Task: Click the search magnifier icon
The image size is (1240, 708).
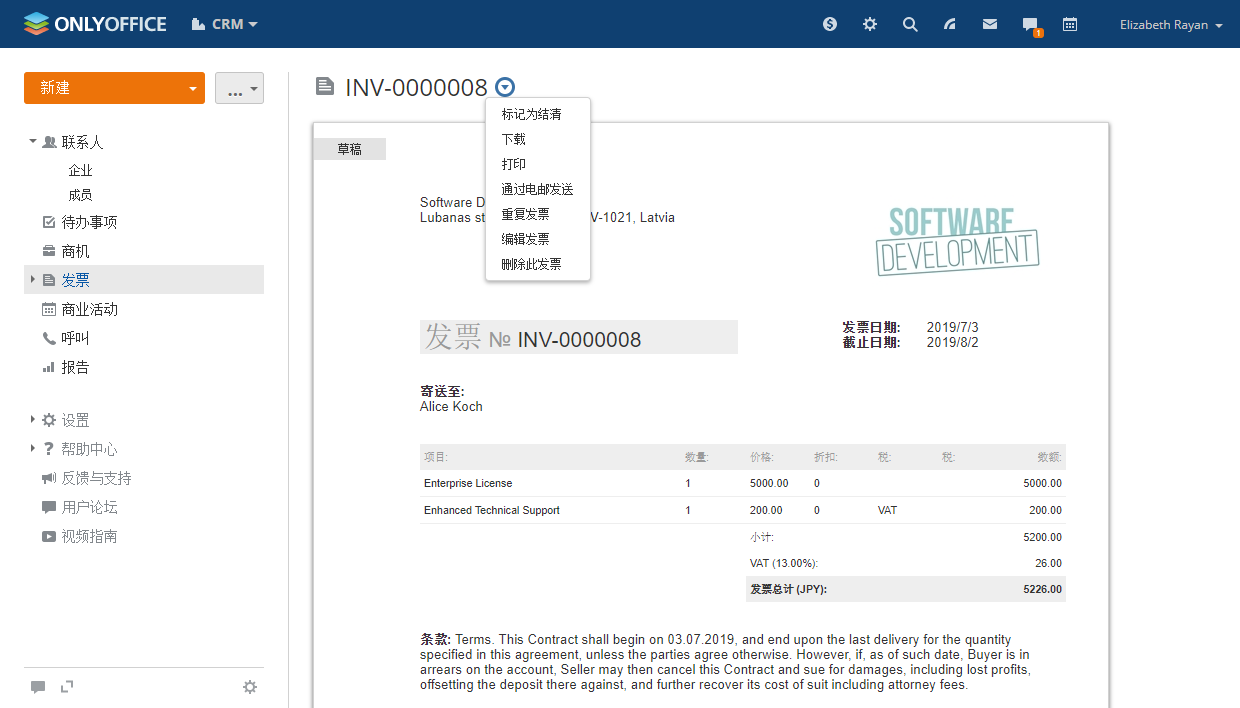Action: pyautogui.click(x=910, y=24)
